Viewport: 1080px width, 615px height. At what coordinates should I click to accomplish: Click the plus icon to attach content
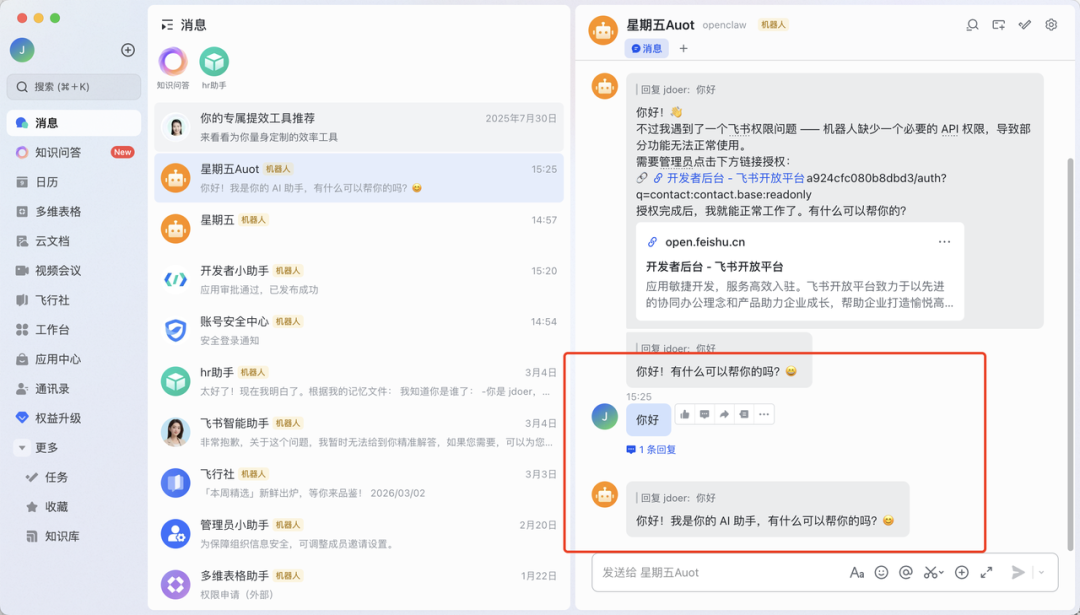(x=961, y=572)
